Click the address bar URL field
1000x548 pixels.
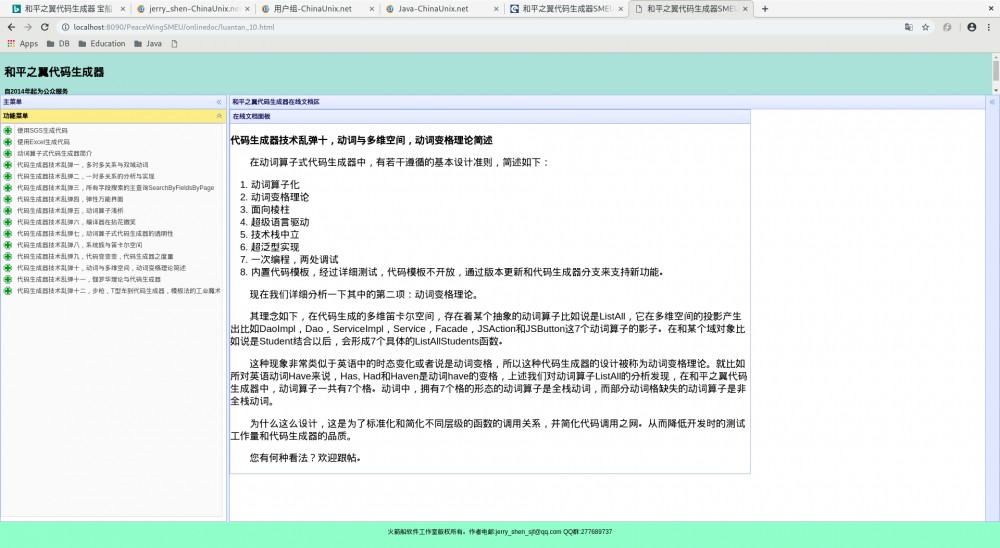tap(478, 27)
